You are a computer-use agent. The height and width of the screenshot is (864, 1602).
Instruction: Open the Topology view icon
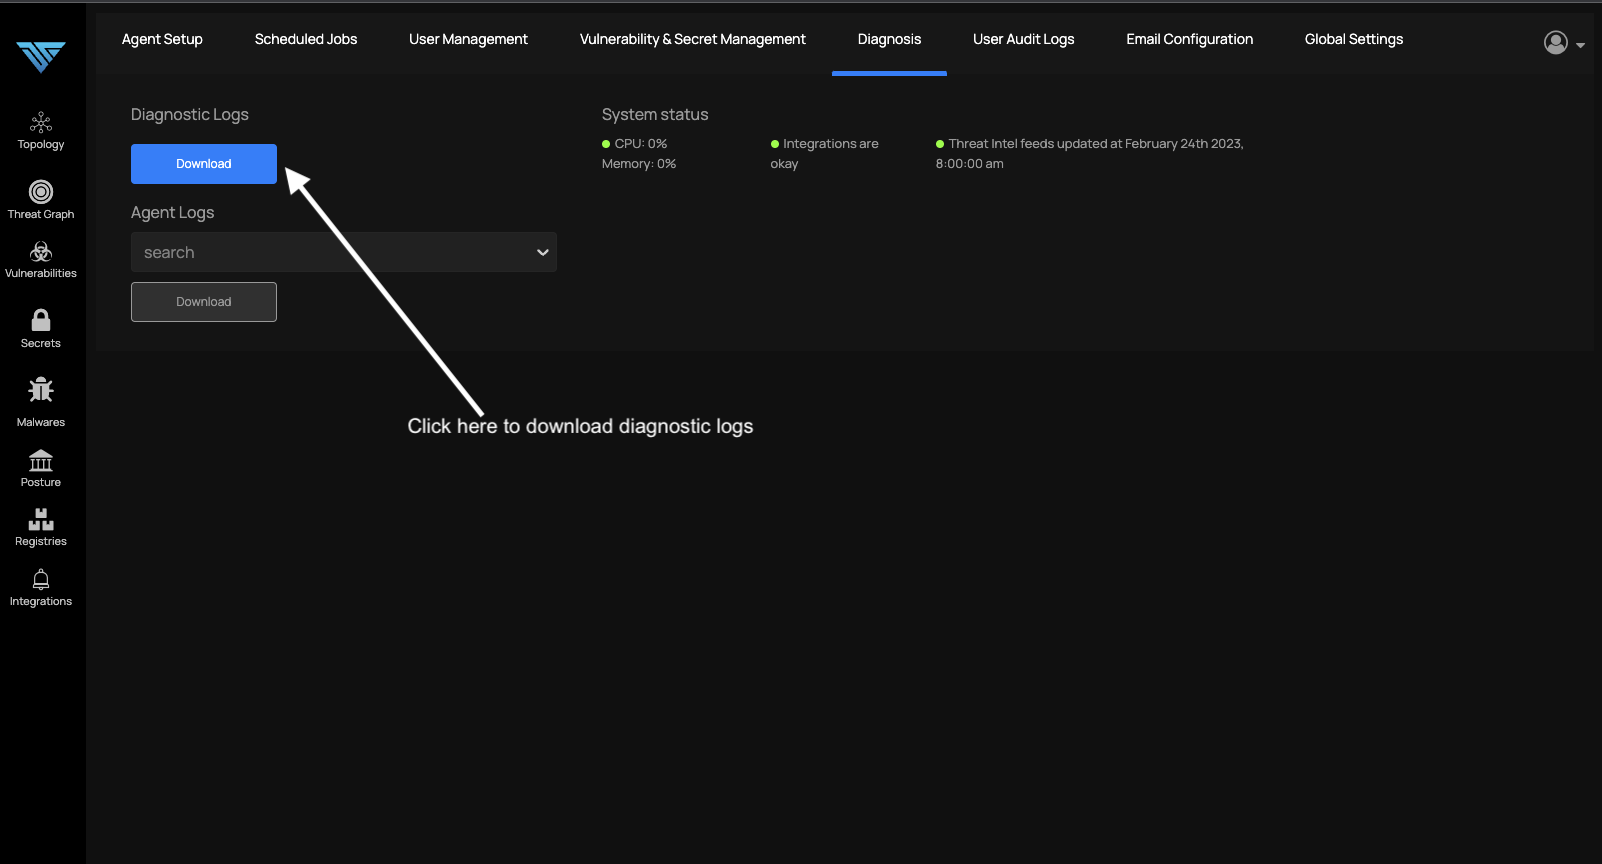tap(41, 122)
